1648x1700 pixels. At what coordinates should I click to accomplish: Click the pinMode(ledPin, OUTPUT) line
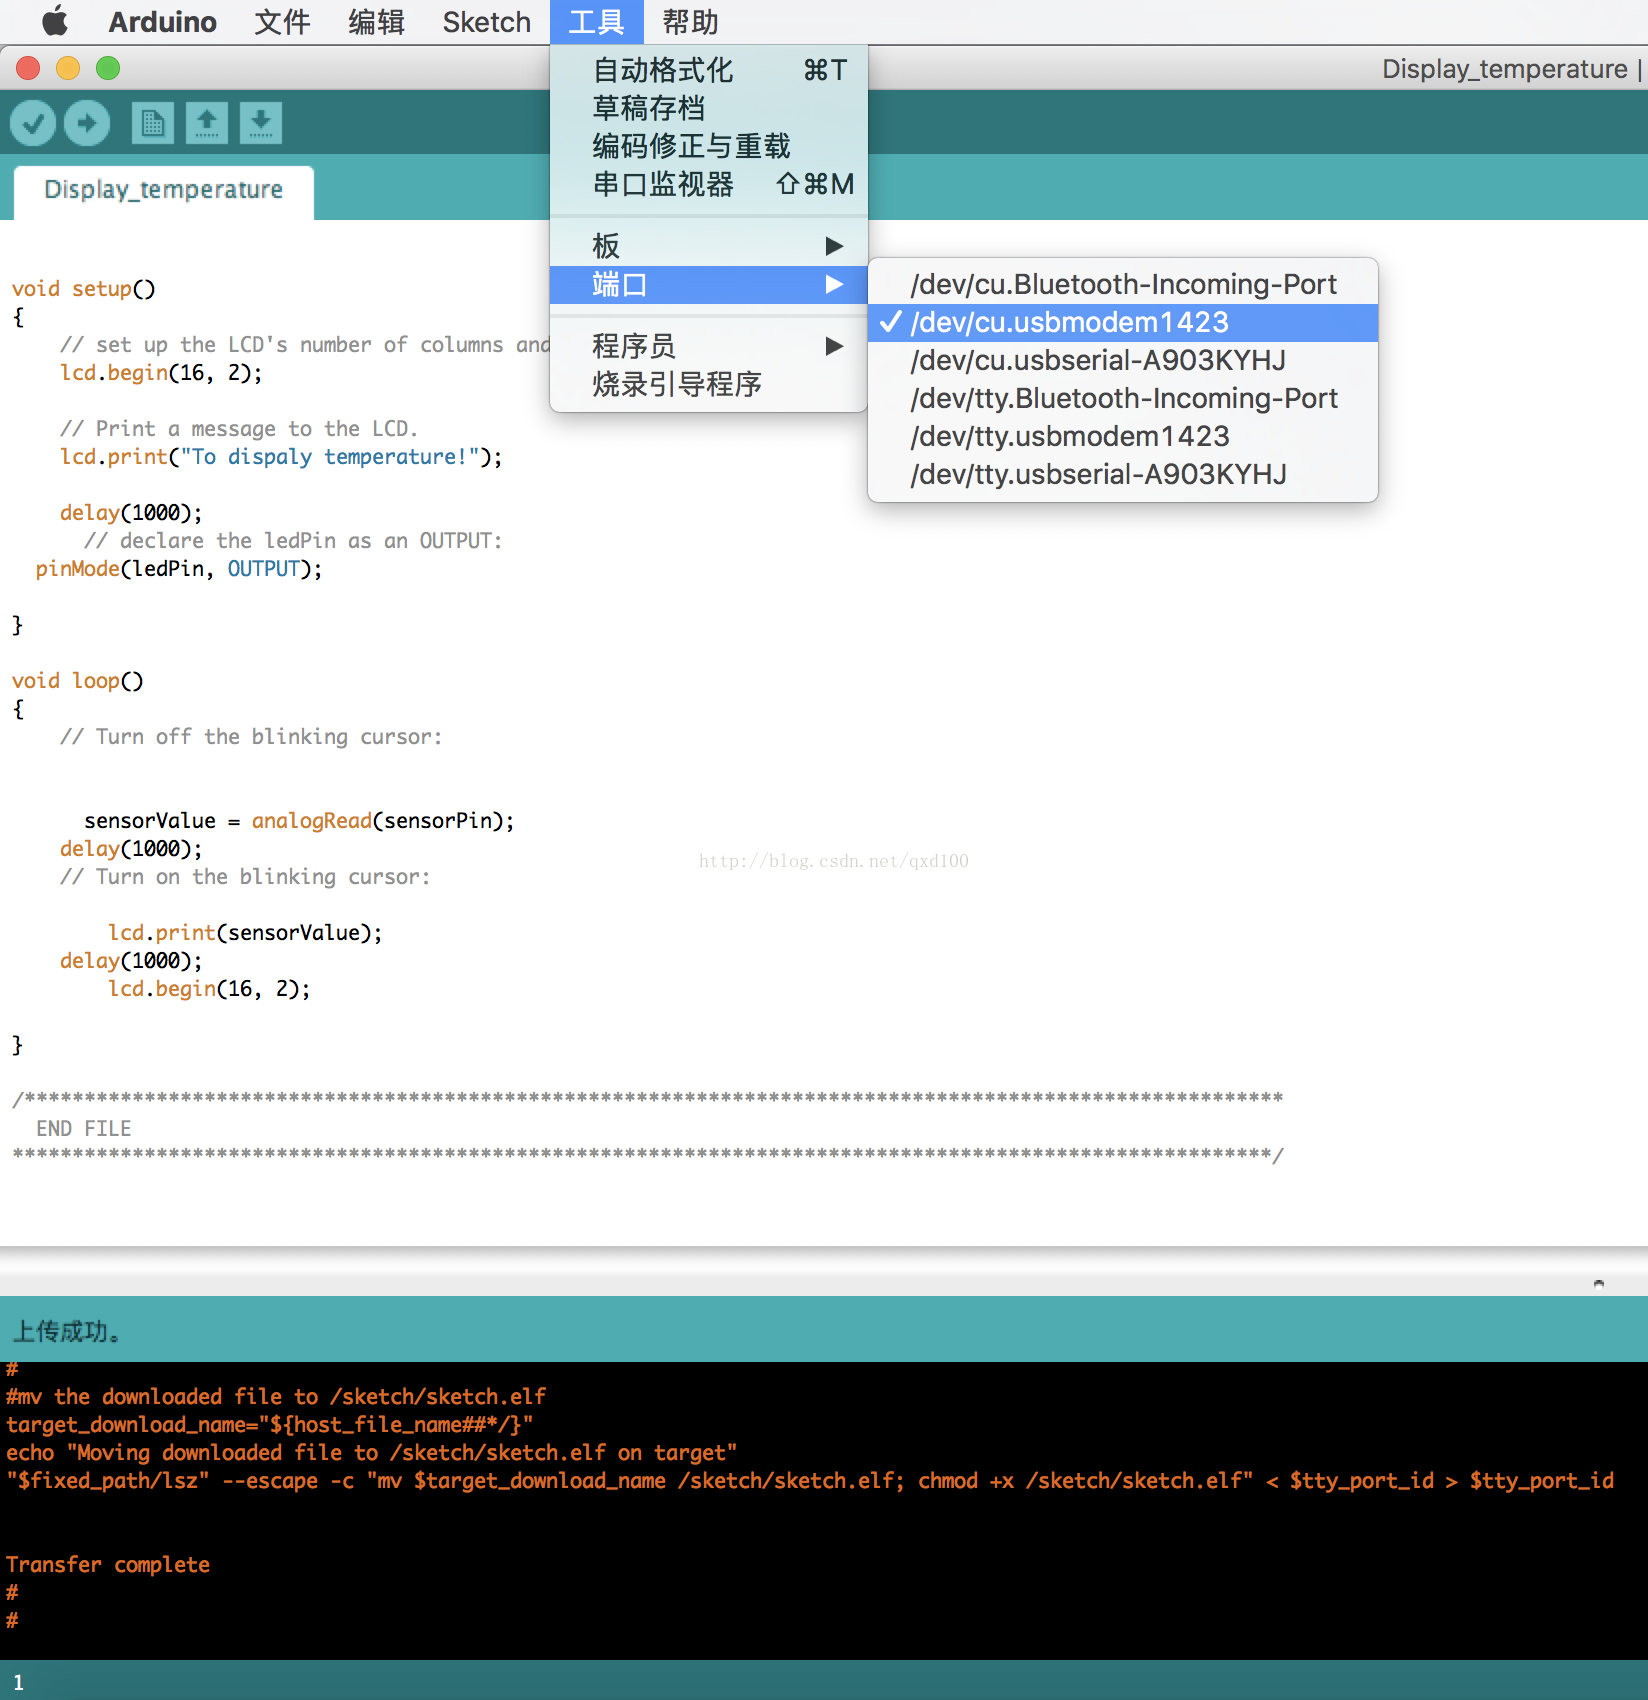(179, 569)
